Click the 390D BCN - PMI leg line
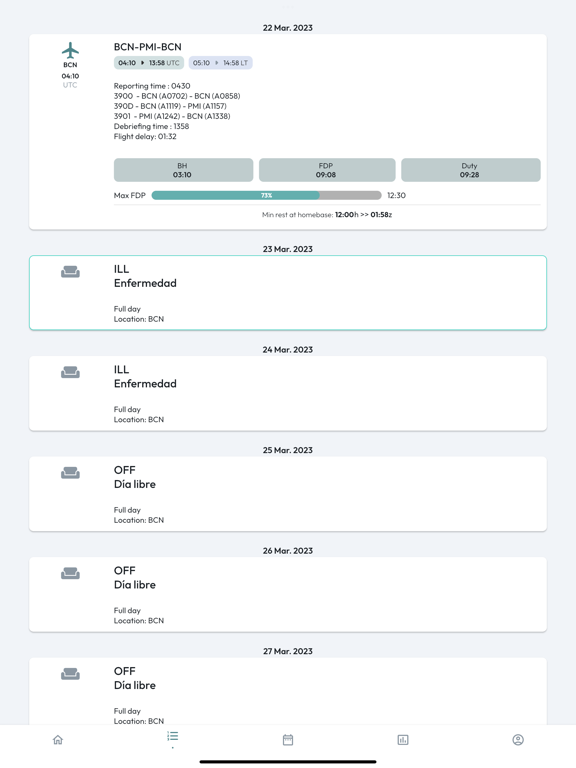Image resolution: width=576 pixels, height=768 pixels. coord(170,106)
